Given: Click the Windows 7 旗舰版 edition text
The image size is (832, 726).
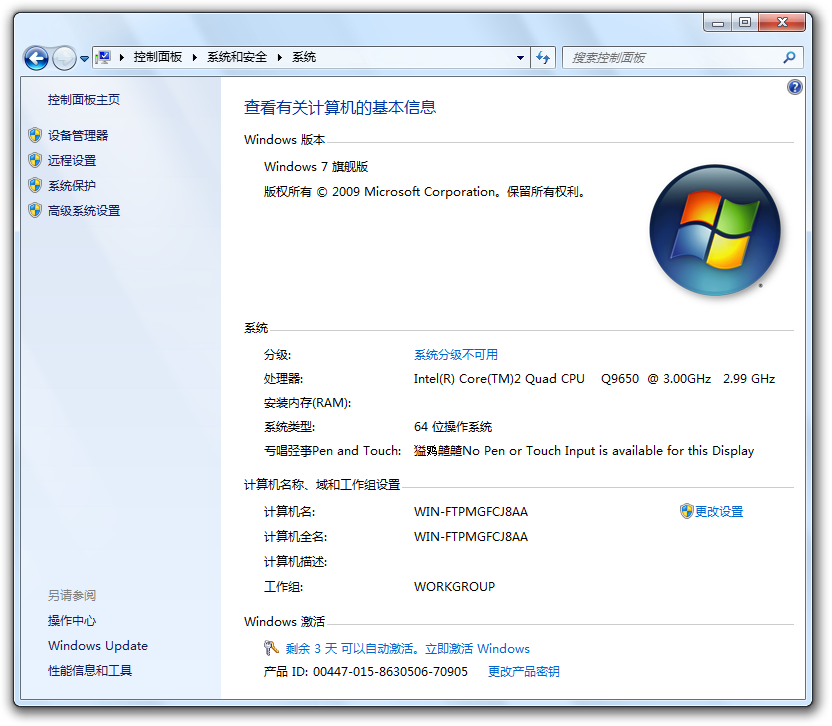Looking at the screenshot, I should click(316, 167).
